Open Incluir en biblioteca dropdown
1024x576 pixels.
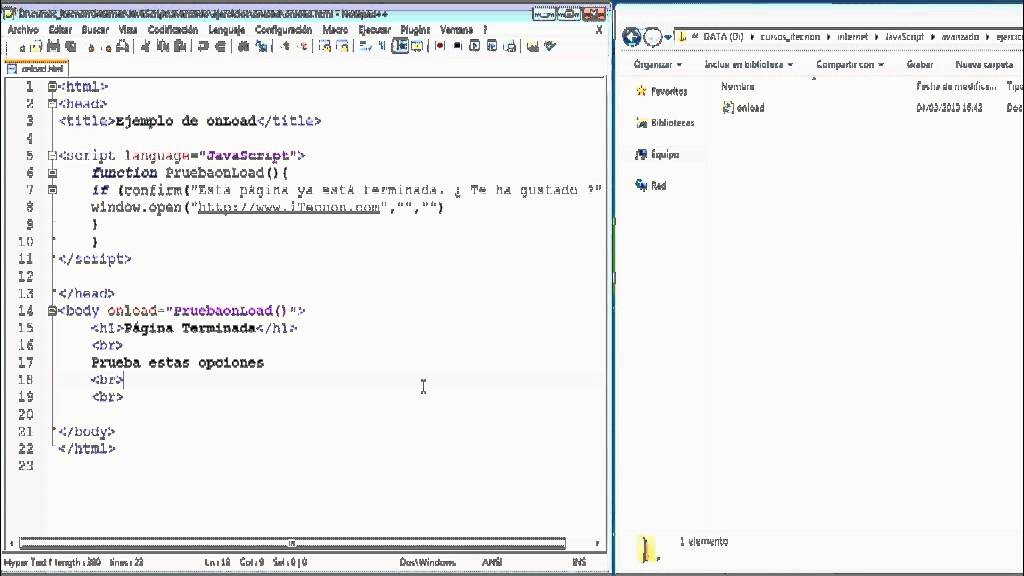point(748,64)
